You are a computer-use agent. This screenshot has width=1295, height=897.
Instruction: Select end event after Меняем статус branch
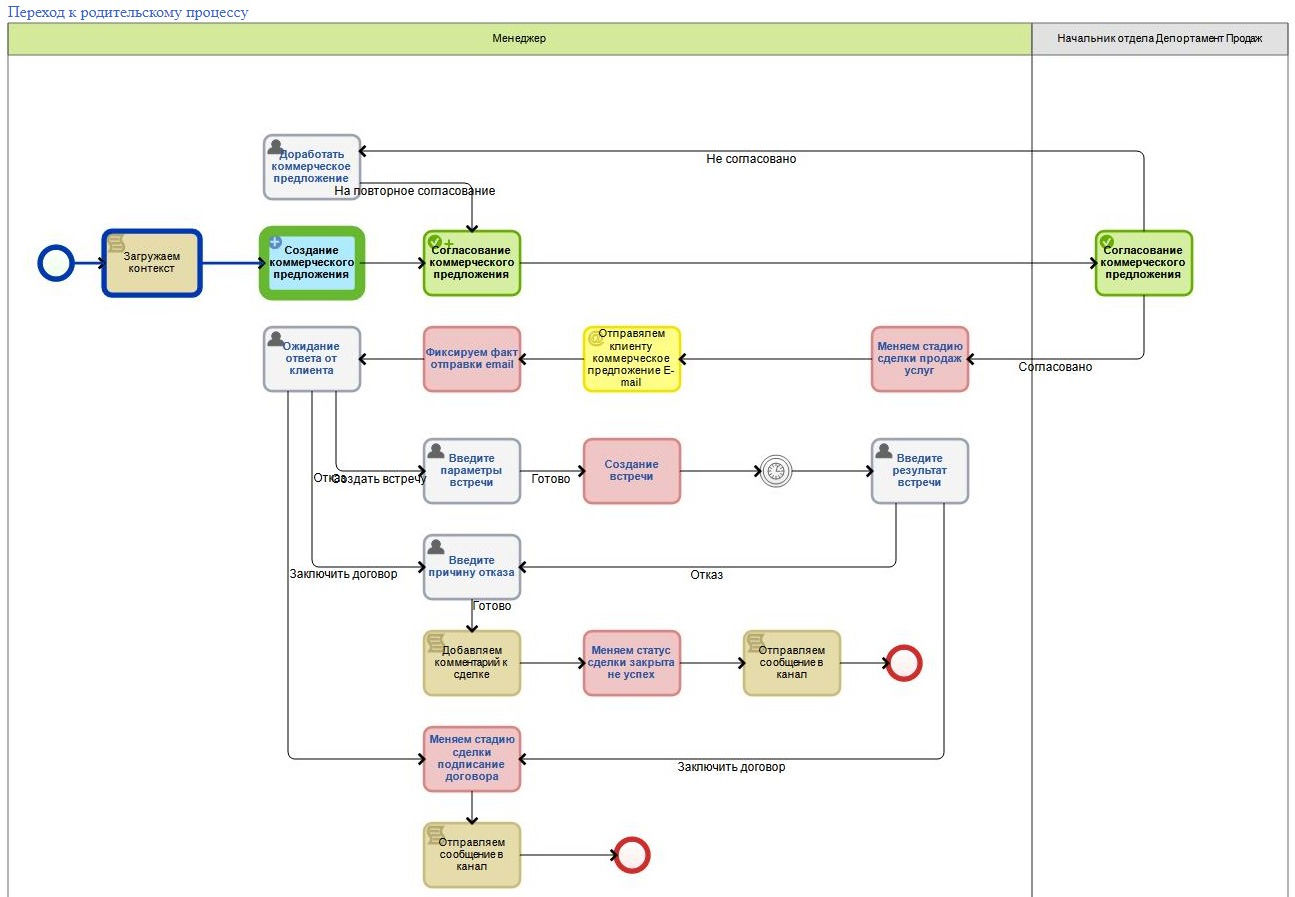pos(903,663)
